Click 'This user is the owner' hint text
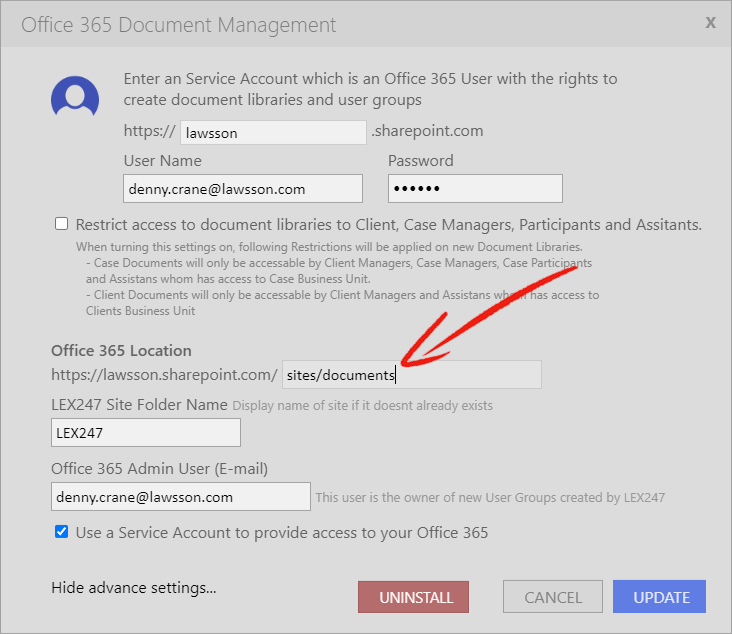The image size is (732, 634). click(490, 497)
